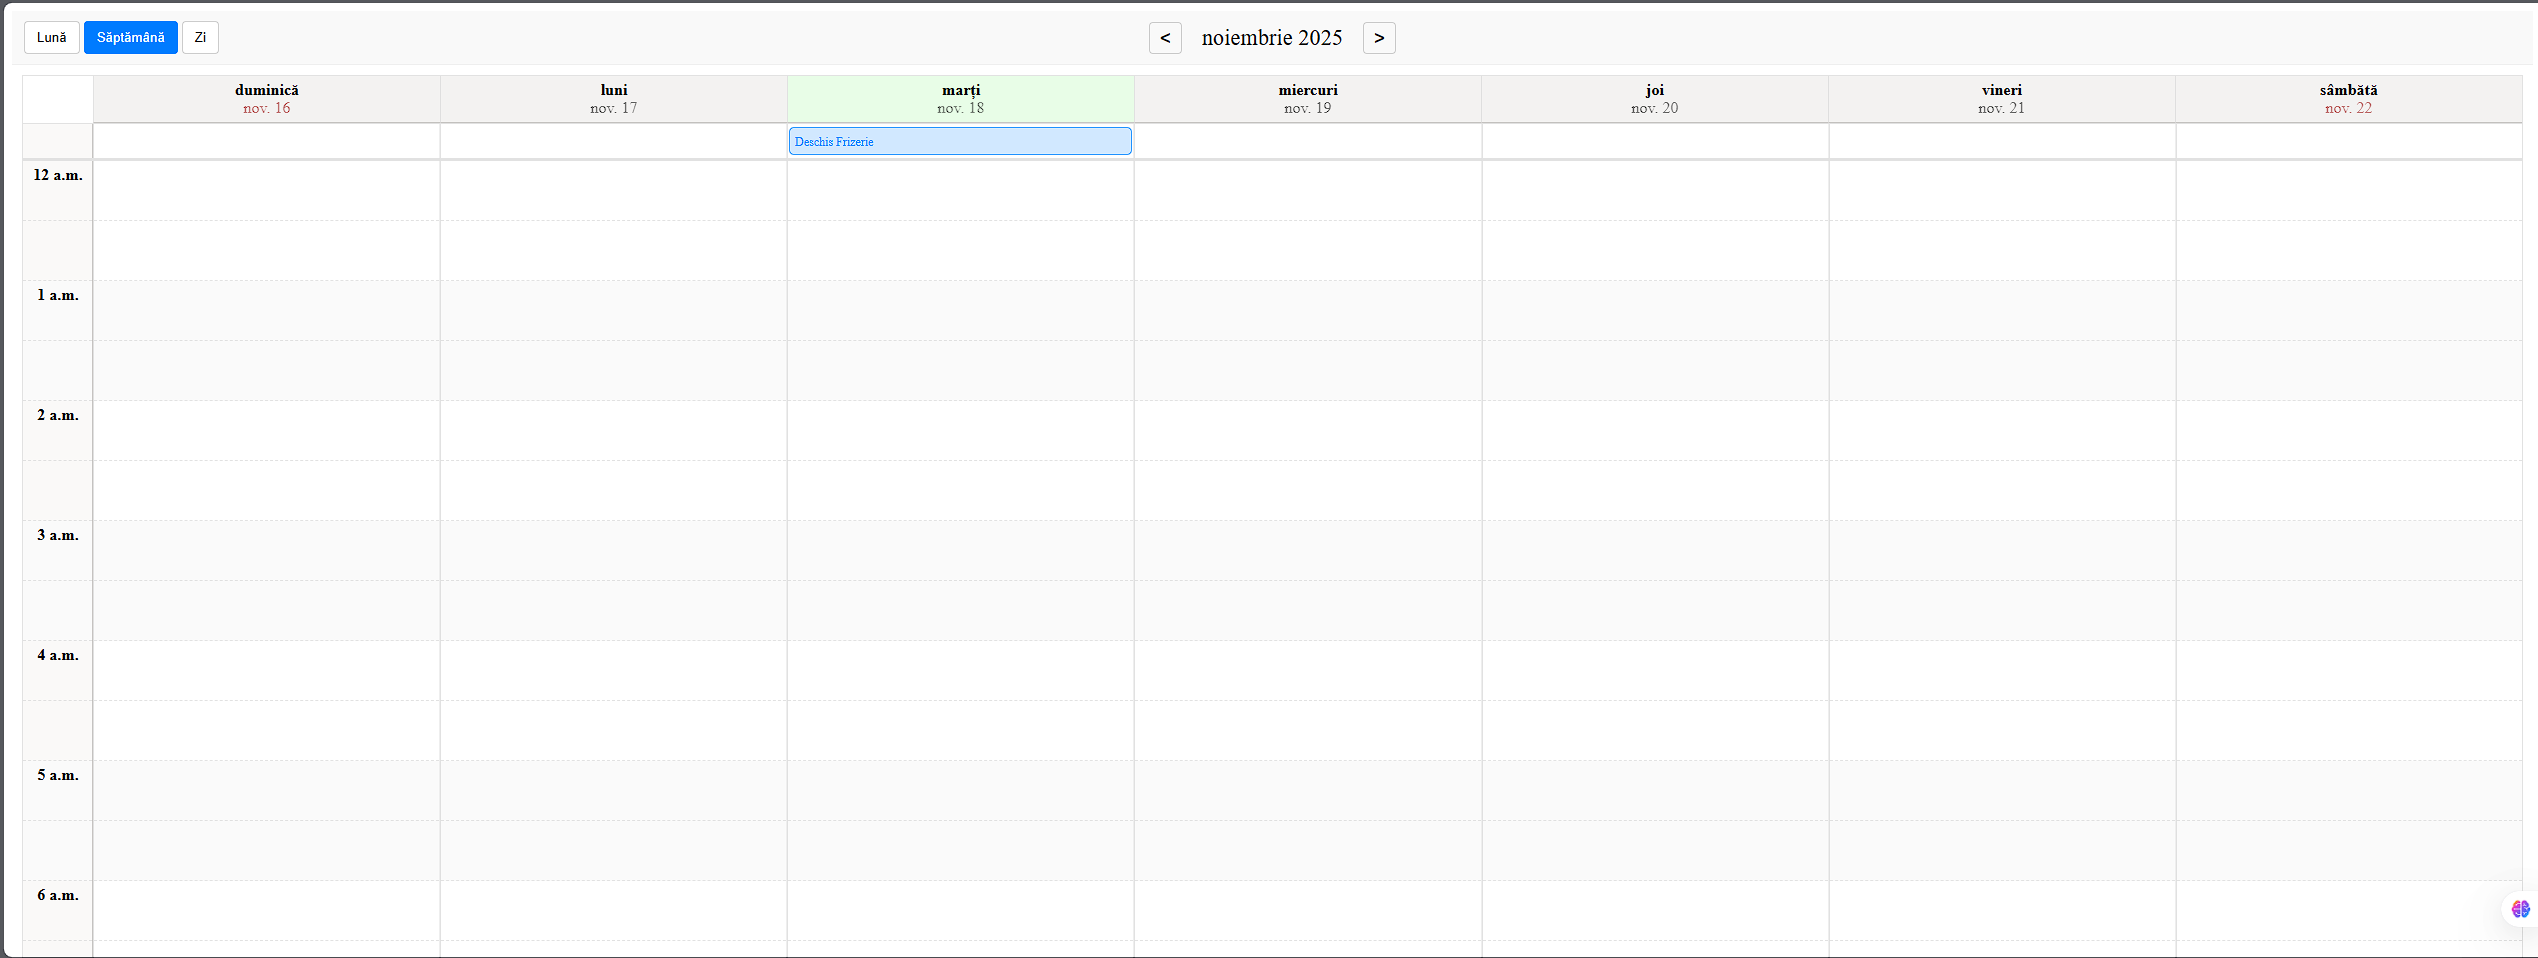Select the sâmbătă nov. 22 column header
This screenshot has width=2538, height=958.
2348,98
